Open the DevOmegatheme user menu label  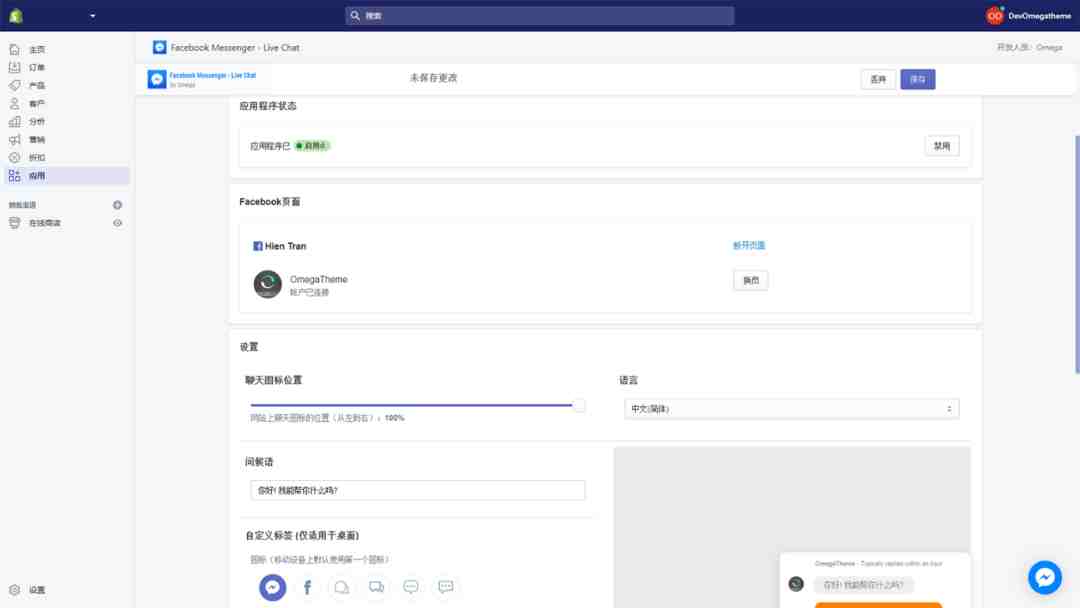1039,16
